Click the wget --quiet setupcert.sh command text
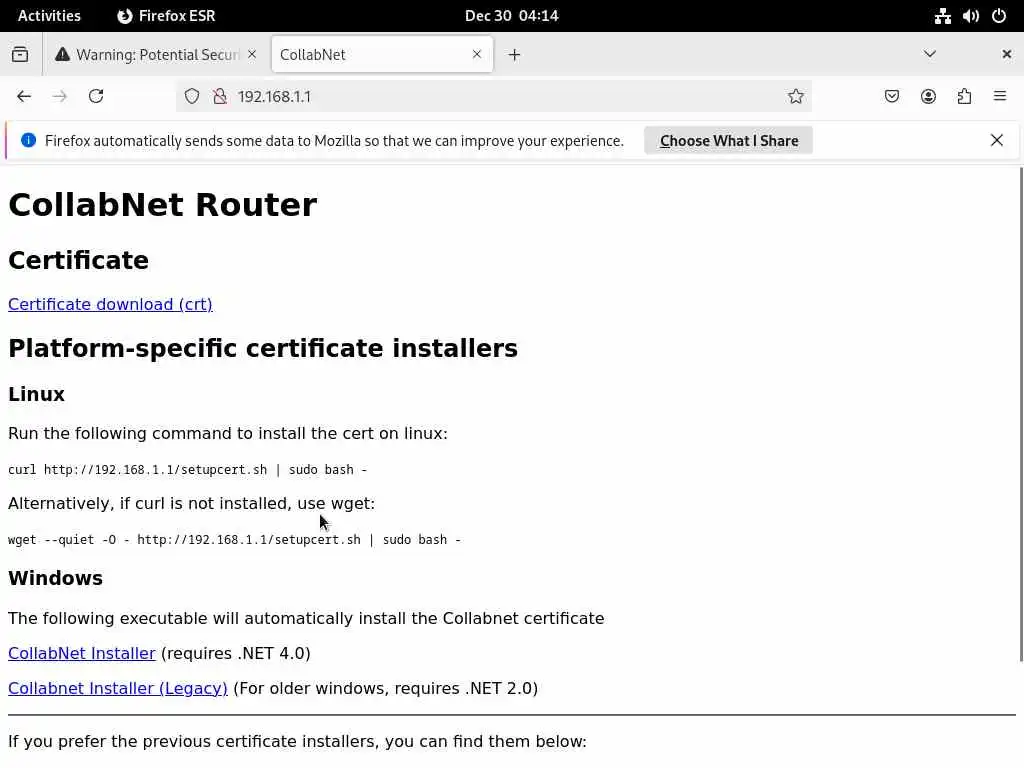Image resolution: width=1024 pixels, height=768 pixels. pos(234,539)
